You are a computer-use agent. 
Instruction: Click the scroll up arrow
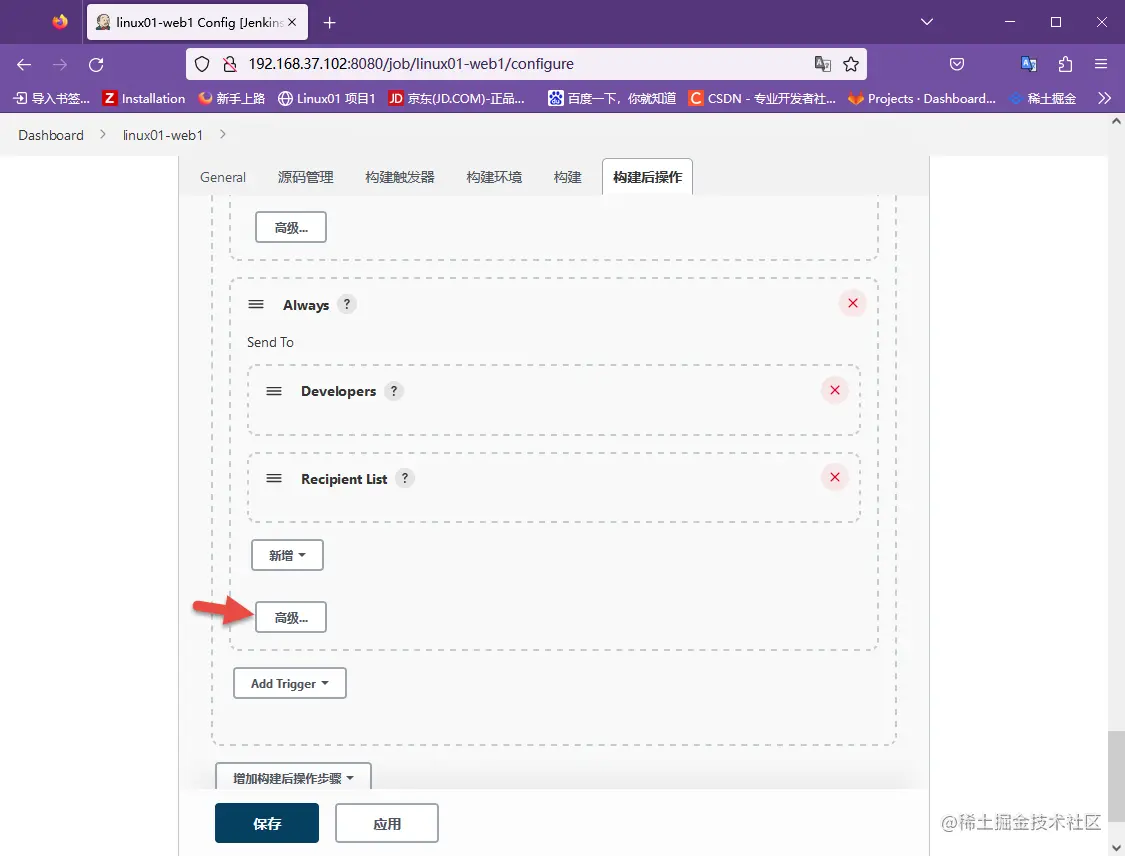tap(1116, 121)
